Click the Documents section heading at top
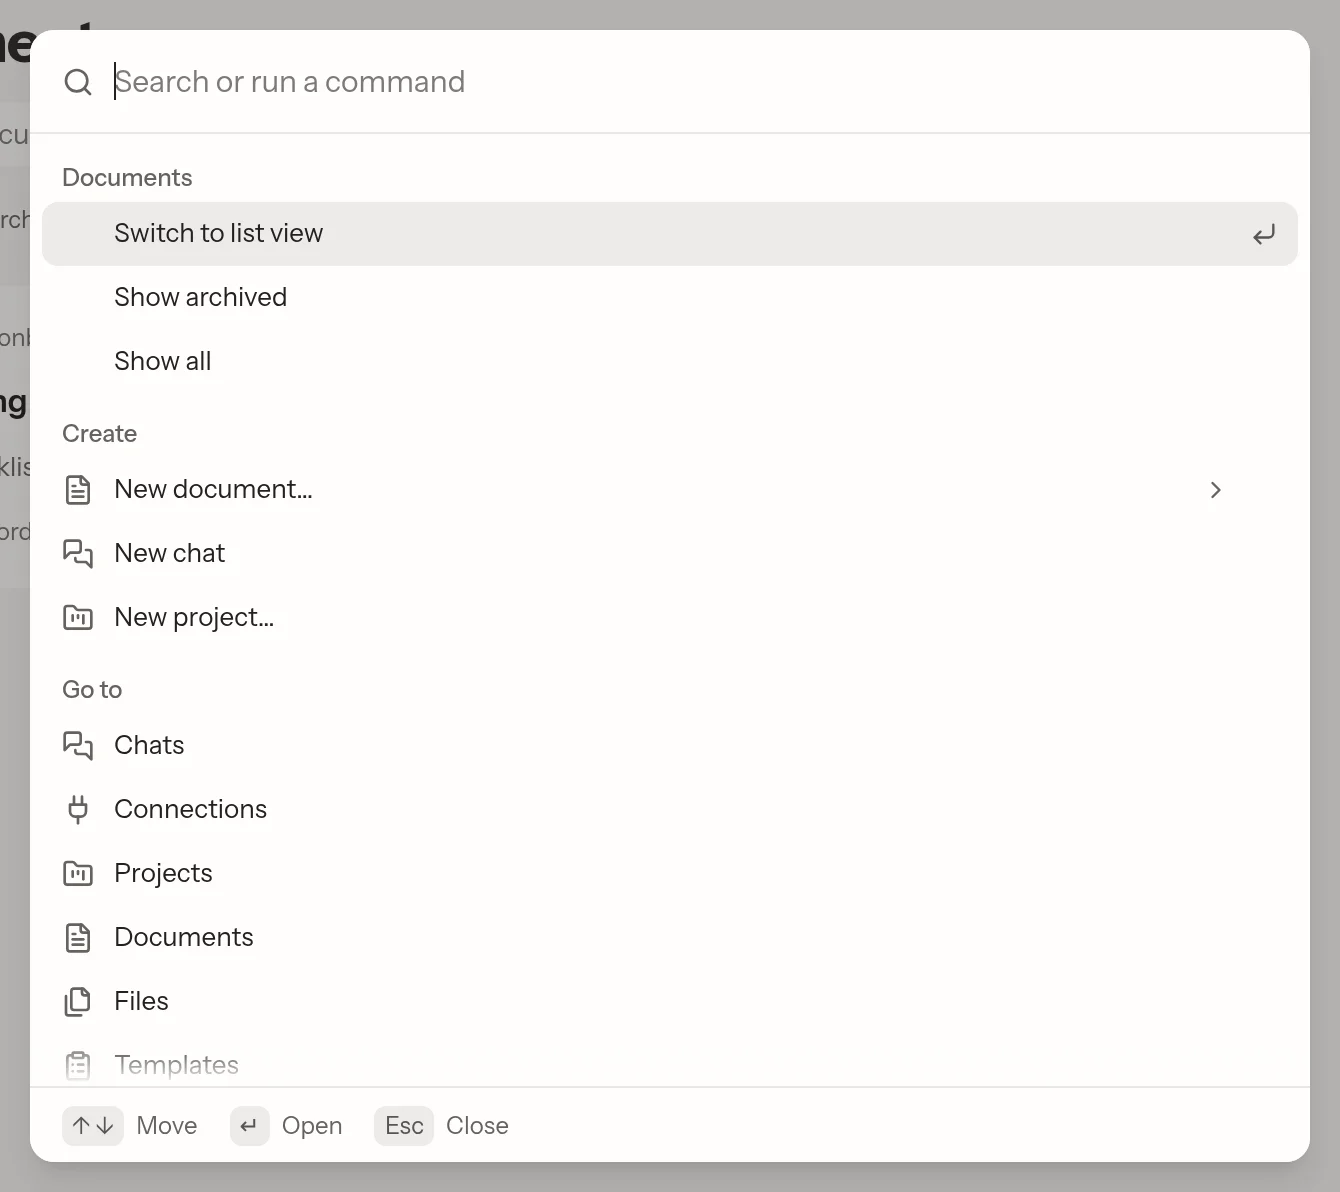 click(127, 178)
